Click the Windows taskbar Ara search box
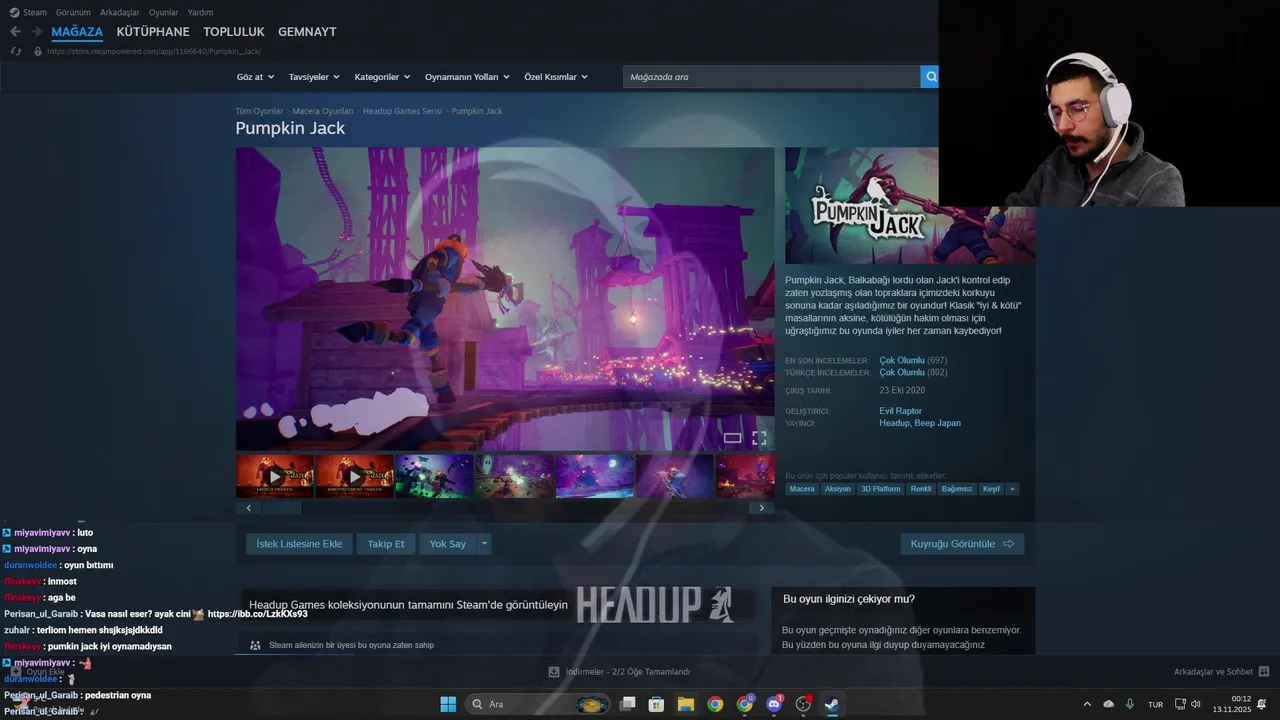The height and width of the screenshot is (720, 1280). (x=540, y=704)
